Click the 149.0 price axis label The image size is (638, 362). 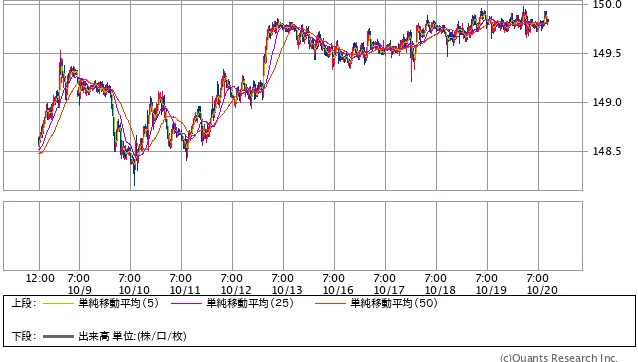607,102
